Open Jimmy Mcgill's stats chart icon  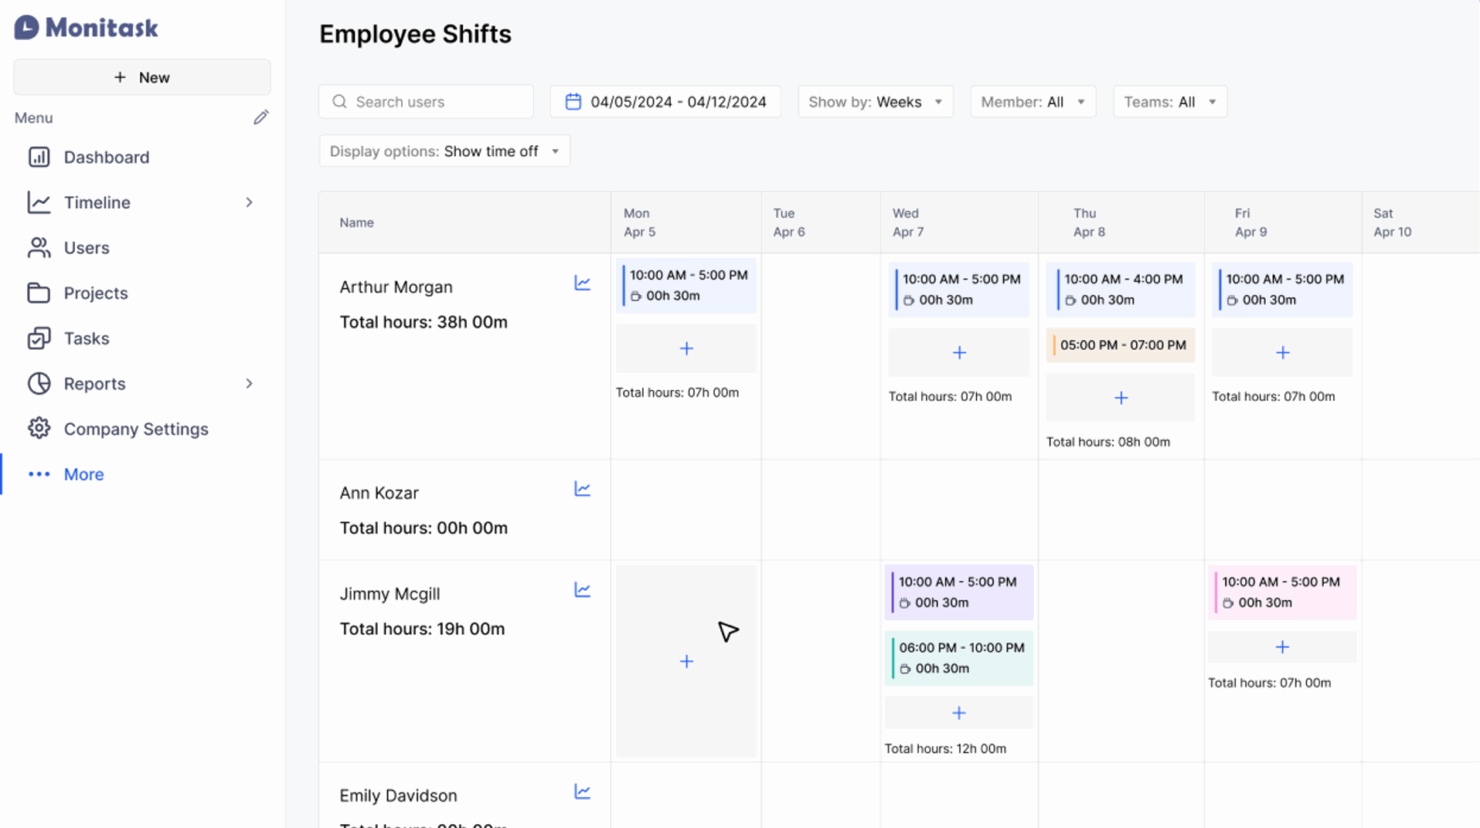pyautogui.click(x=582, y=590)
